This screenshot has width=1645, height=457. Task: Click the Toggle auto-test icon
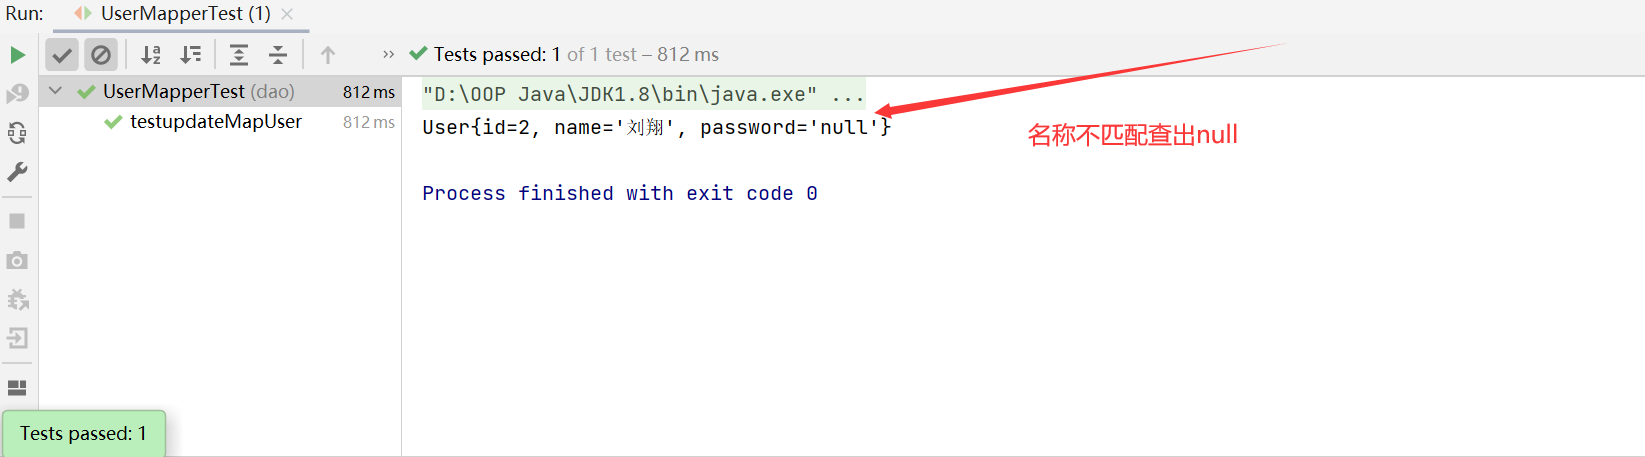point(17,133)
